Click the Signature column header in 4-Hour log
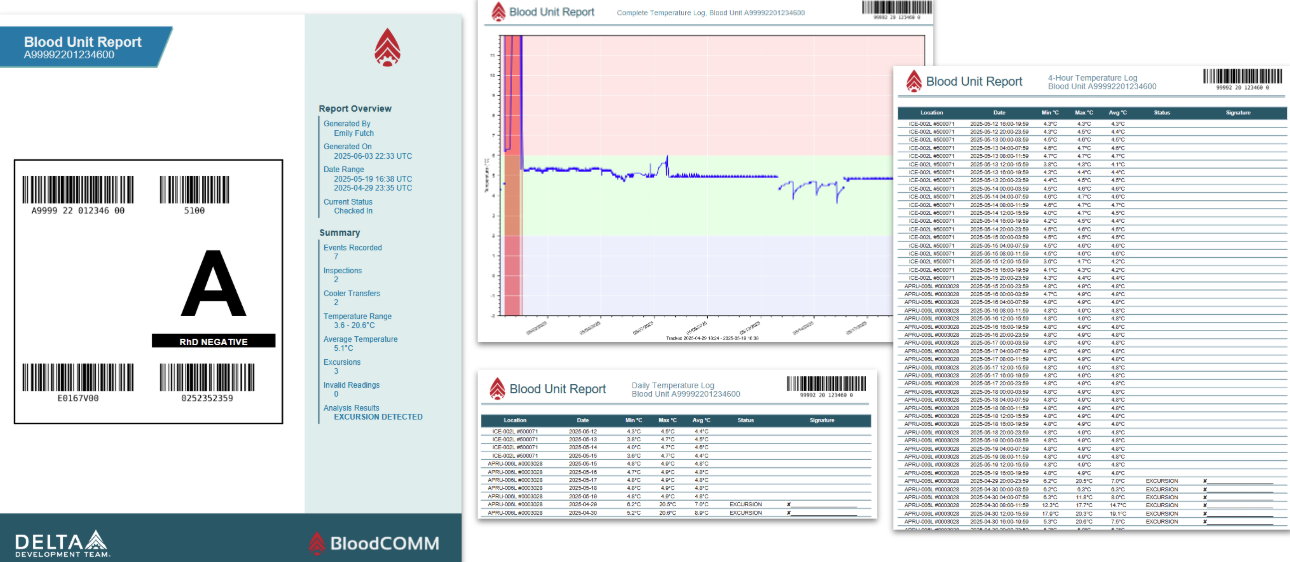 [x=1238, y=113]
